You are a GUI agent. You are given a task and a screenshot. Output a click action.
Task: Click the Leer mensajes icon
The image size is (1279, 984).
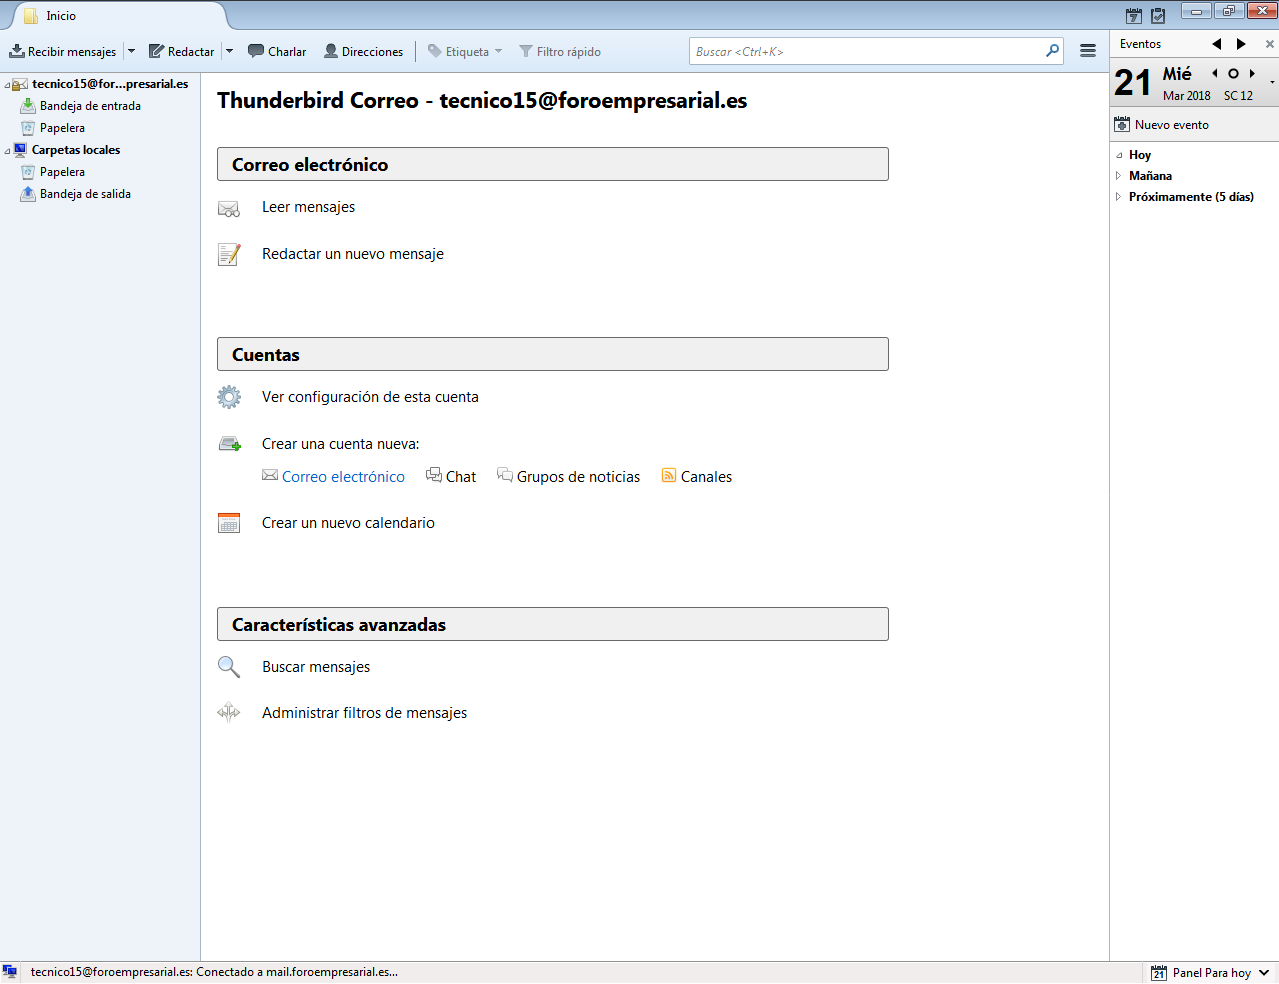click(x=229, y=208)
